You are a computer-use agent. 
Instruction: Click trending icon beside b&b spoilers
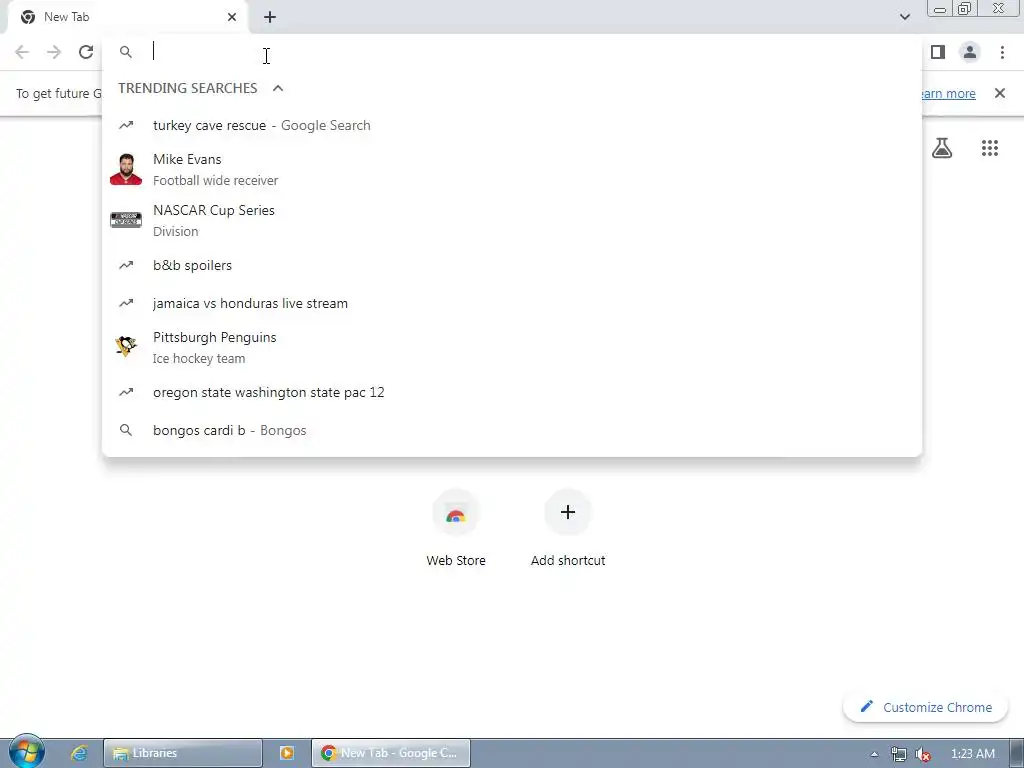coord(126,265)
